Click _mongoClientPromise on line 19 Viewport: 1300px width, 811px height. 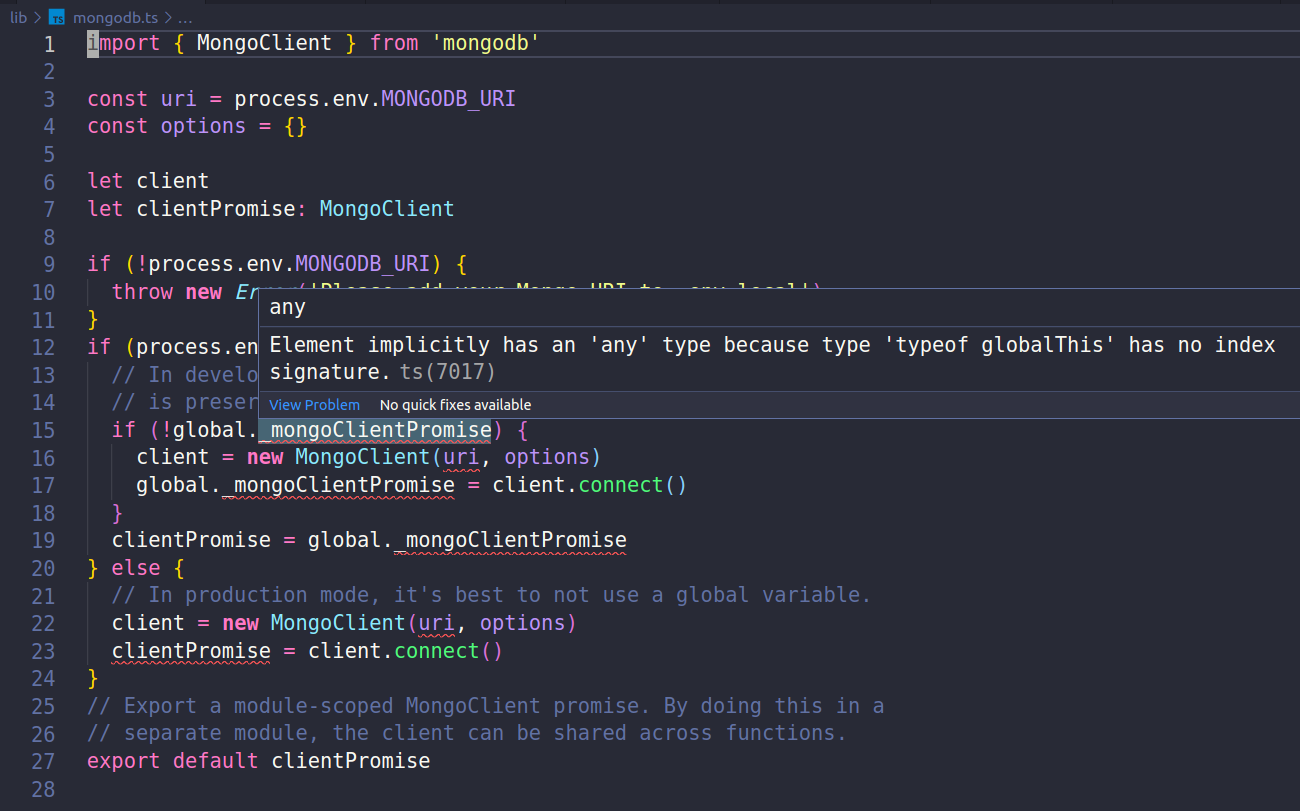[x=510, y=540]
